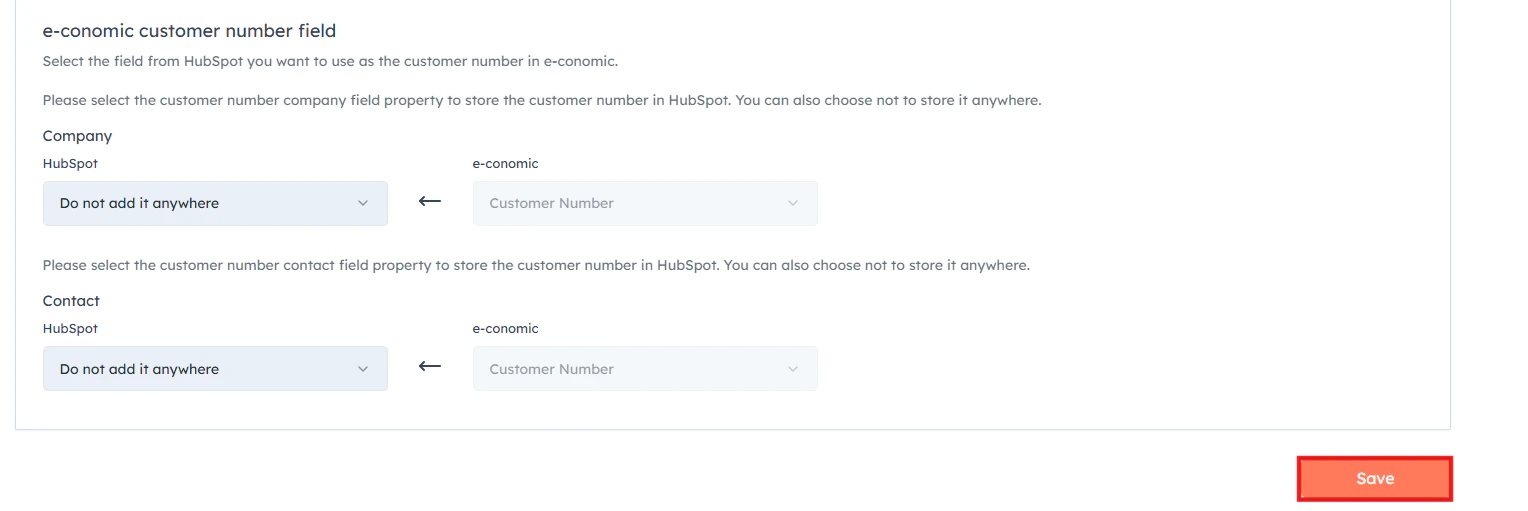The image size is (1528, 511).
Task: Click the Contact section label
Action: point(71,301)
